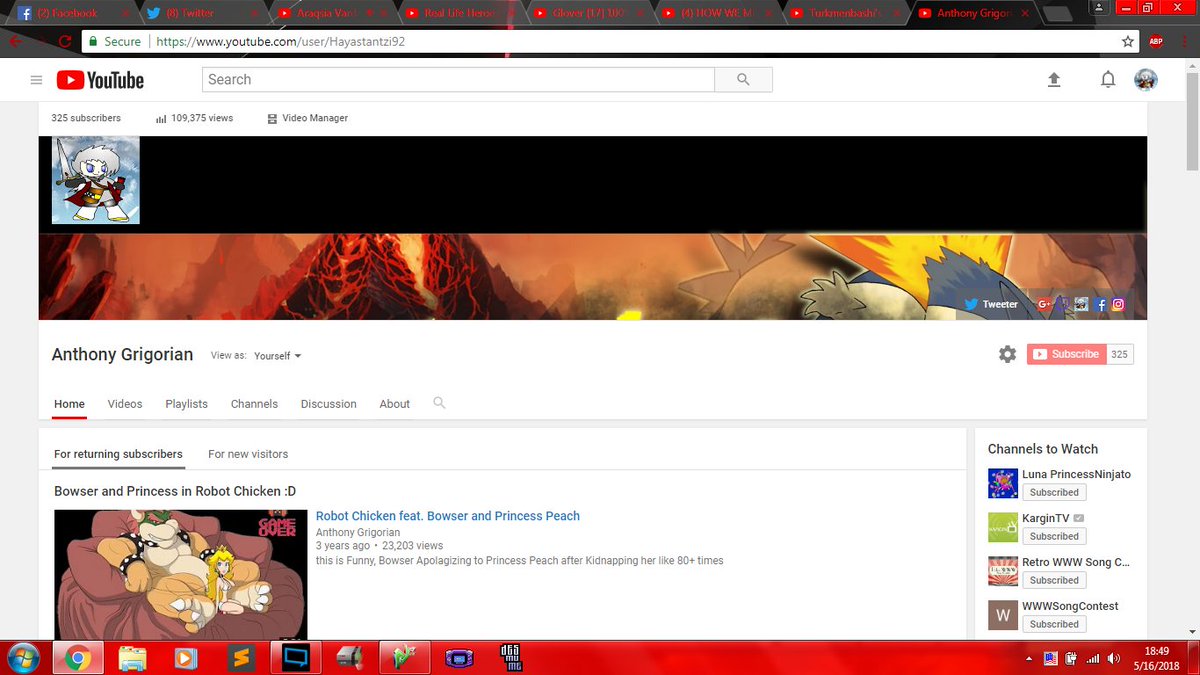Bookmark the page with star icon

(x=1128, y=42)
